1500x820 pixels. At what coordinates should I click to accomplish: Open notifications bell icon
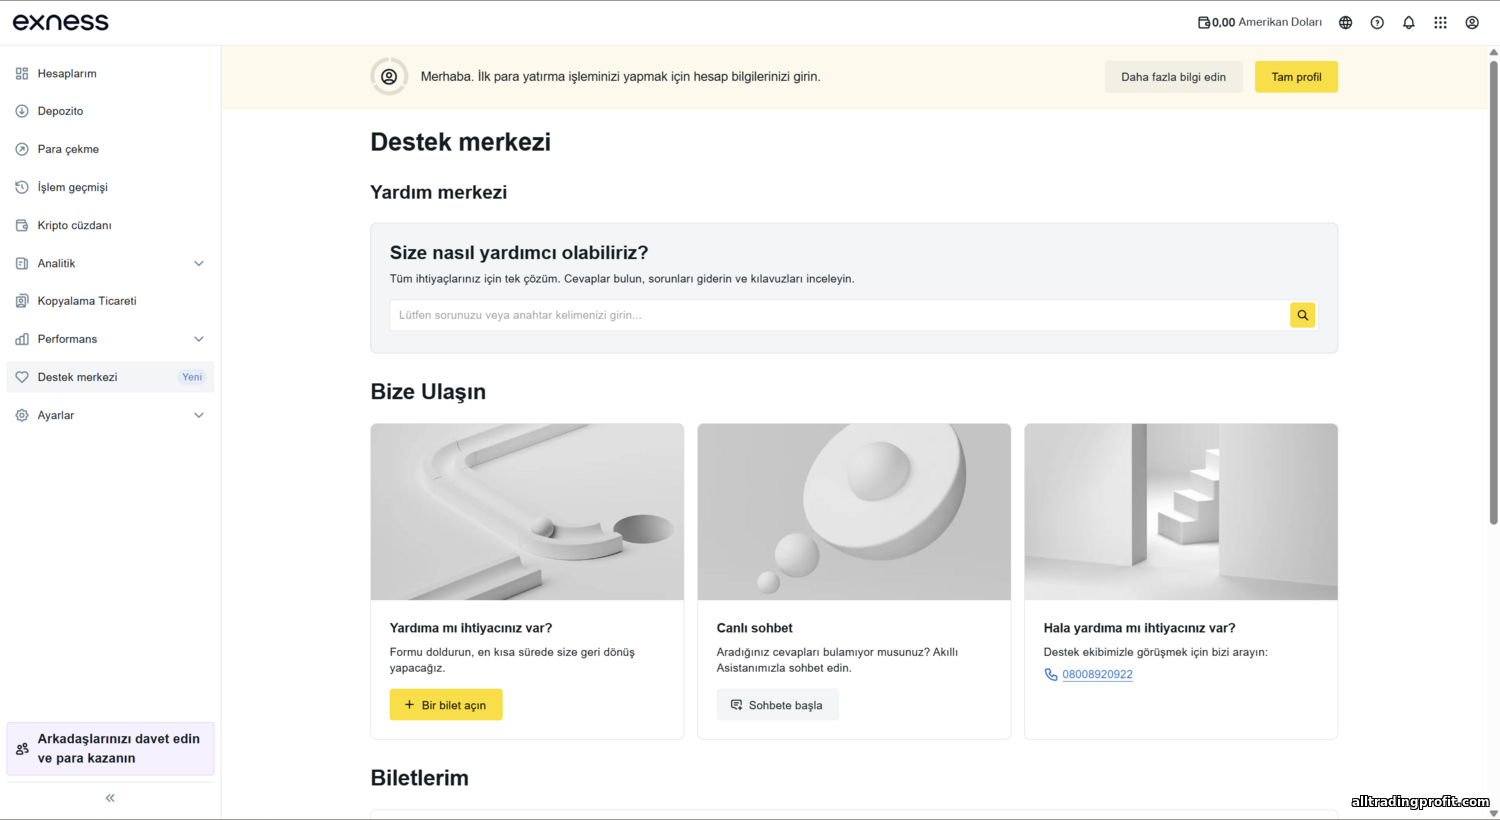pos(1408,22)
